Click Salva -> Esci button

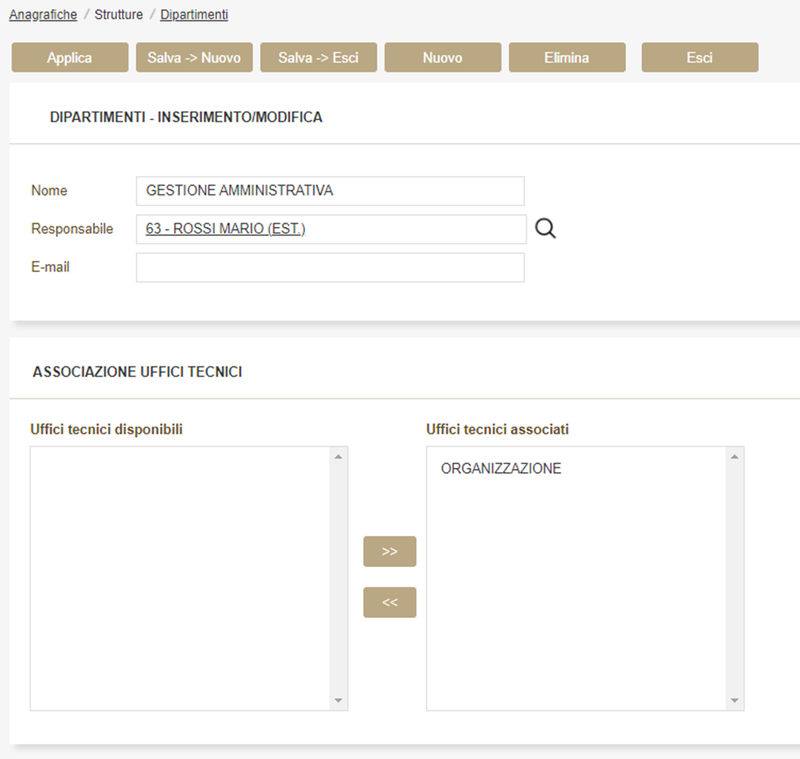pyautogui.click(x=318, y=58)
